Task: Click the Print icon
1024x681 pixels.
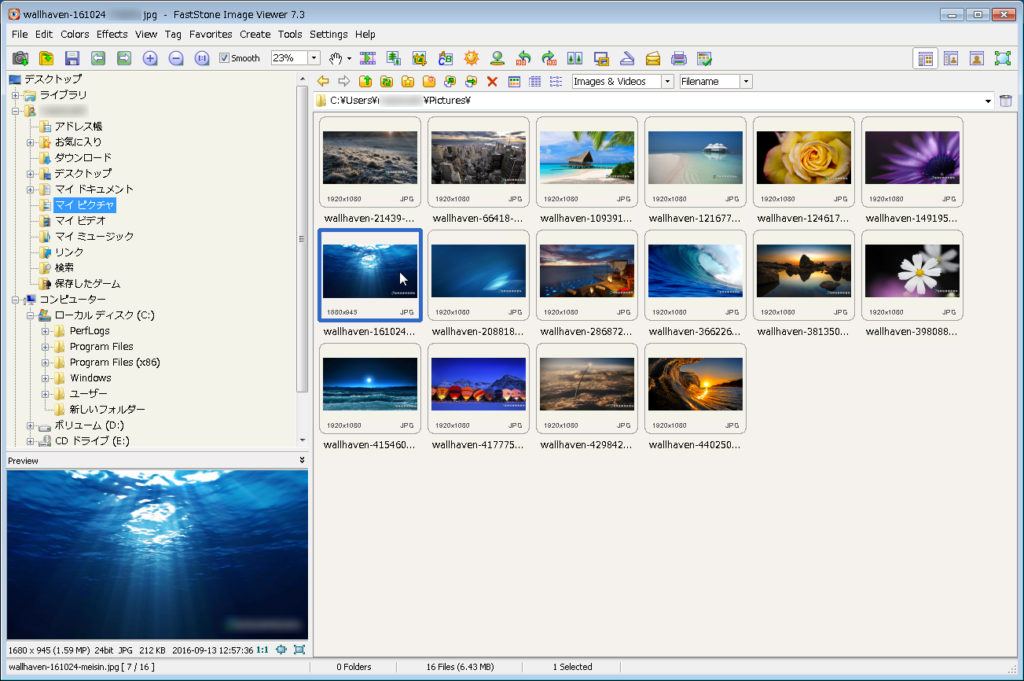Action: pos(679,59)
